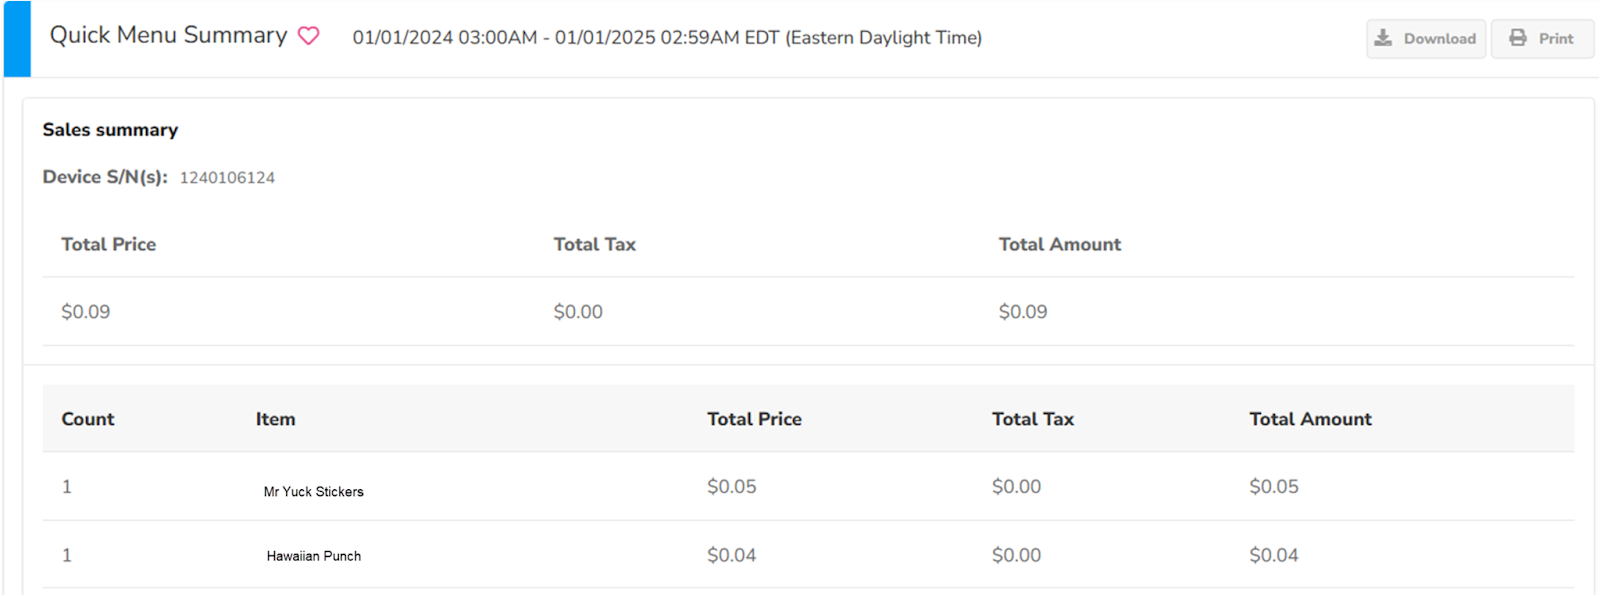Click the $0.05 total price for Mr Yuck Stickers
Image resolution: width=1600 pixels, height=596 pixels.
[731, 487]
